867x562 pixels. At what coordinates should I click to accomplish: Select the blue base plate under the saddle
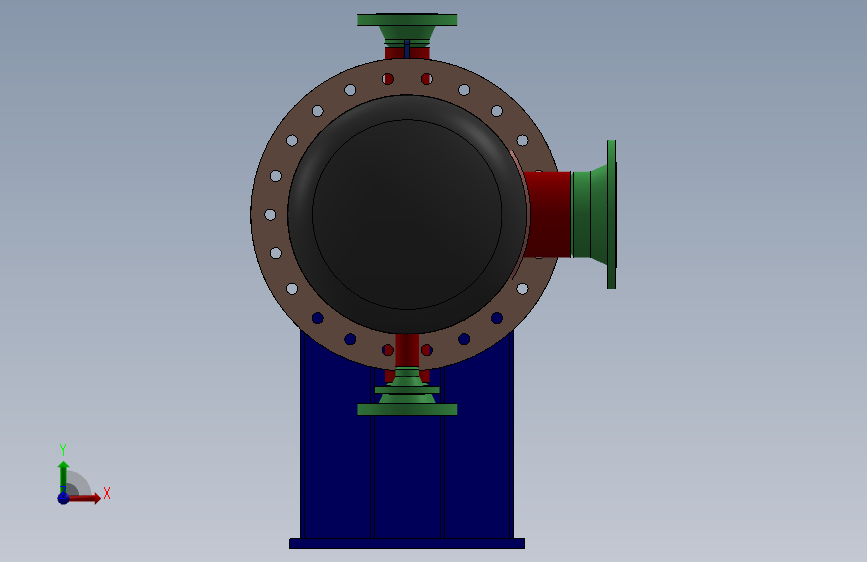[407, 544]
